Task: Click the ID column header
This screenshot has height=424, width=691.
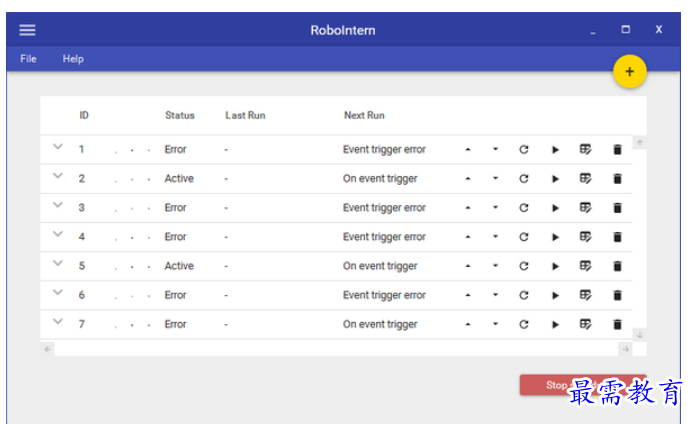Action: click(x=84, y=115)
